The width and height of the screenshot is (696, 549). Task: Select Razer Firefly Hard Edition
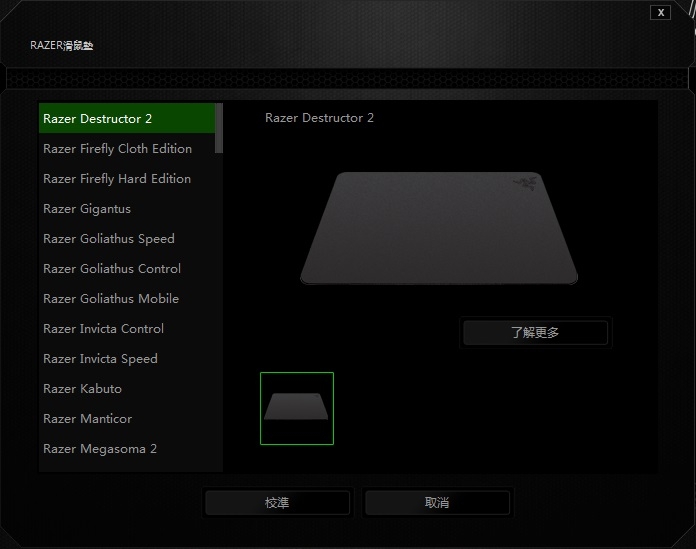127,178
